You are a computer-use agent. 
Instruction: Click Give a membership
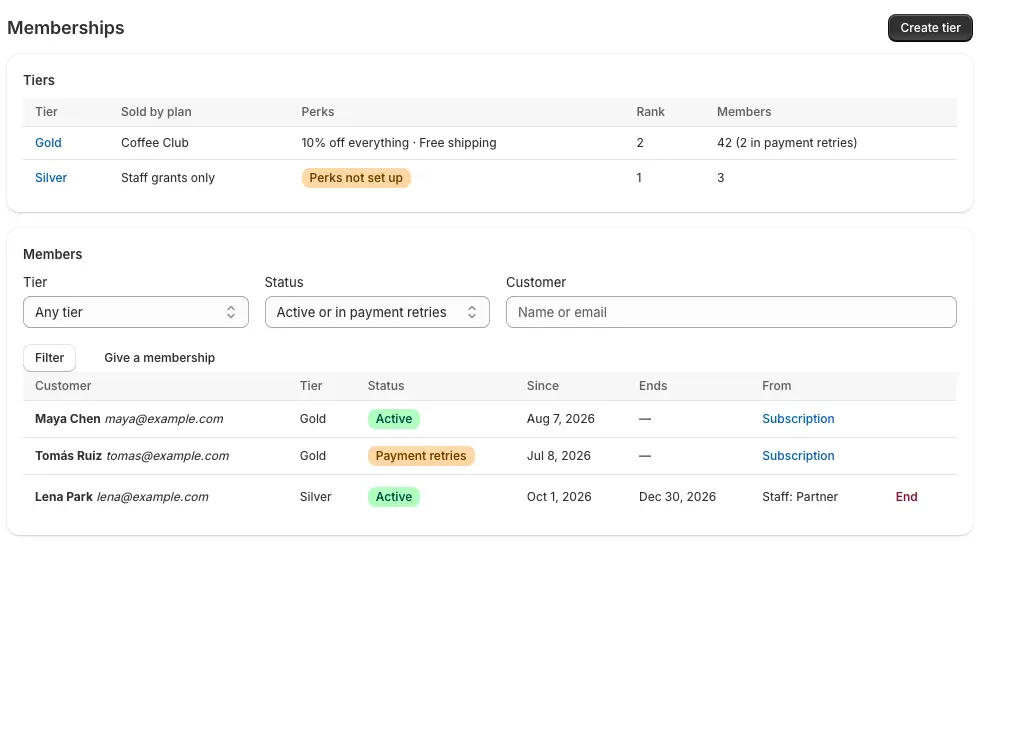pyautogui.click(x=159, y=358)
